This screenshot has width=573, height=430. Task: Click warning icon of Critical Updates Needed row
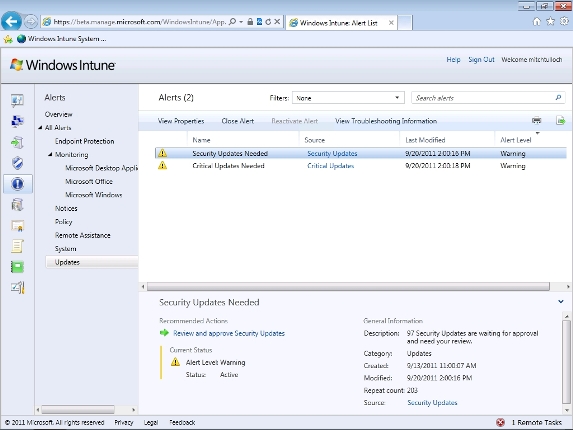[163, 165]
